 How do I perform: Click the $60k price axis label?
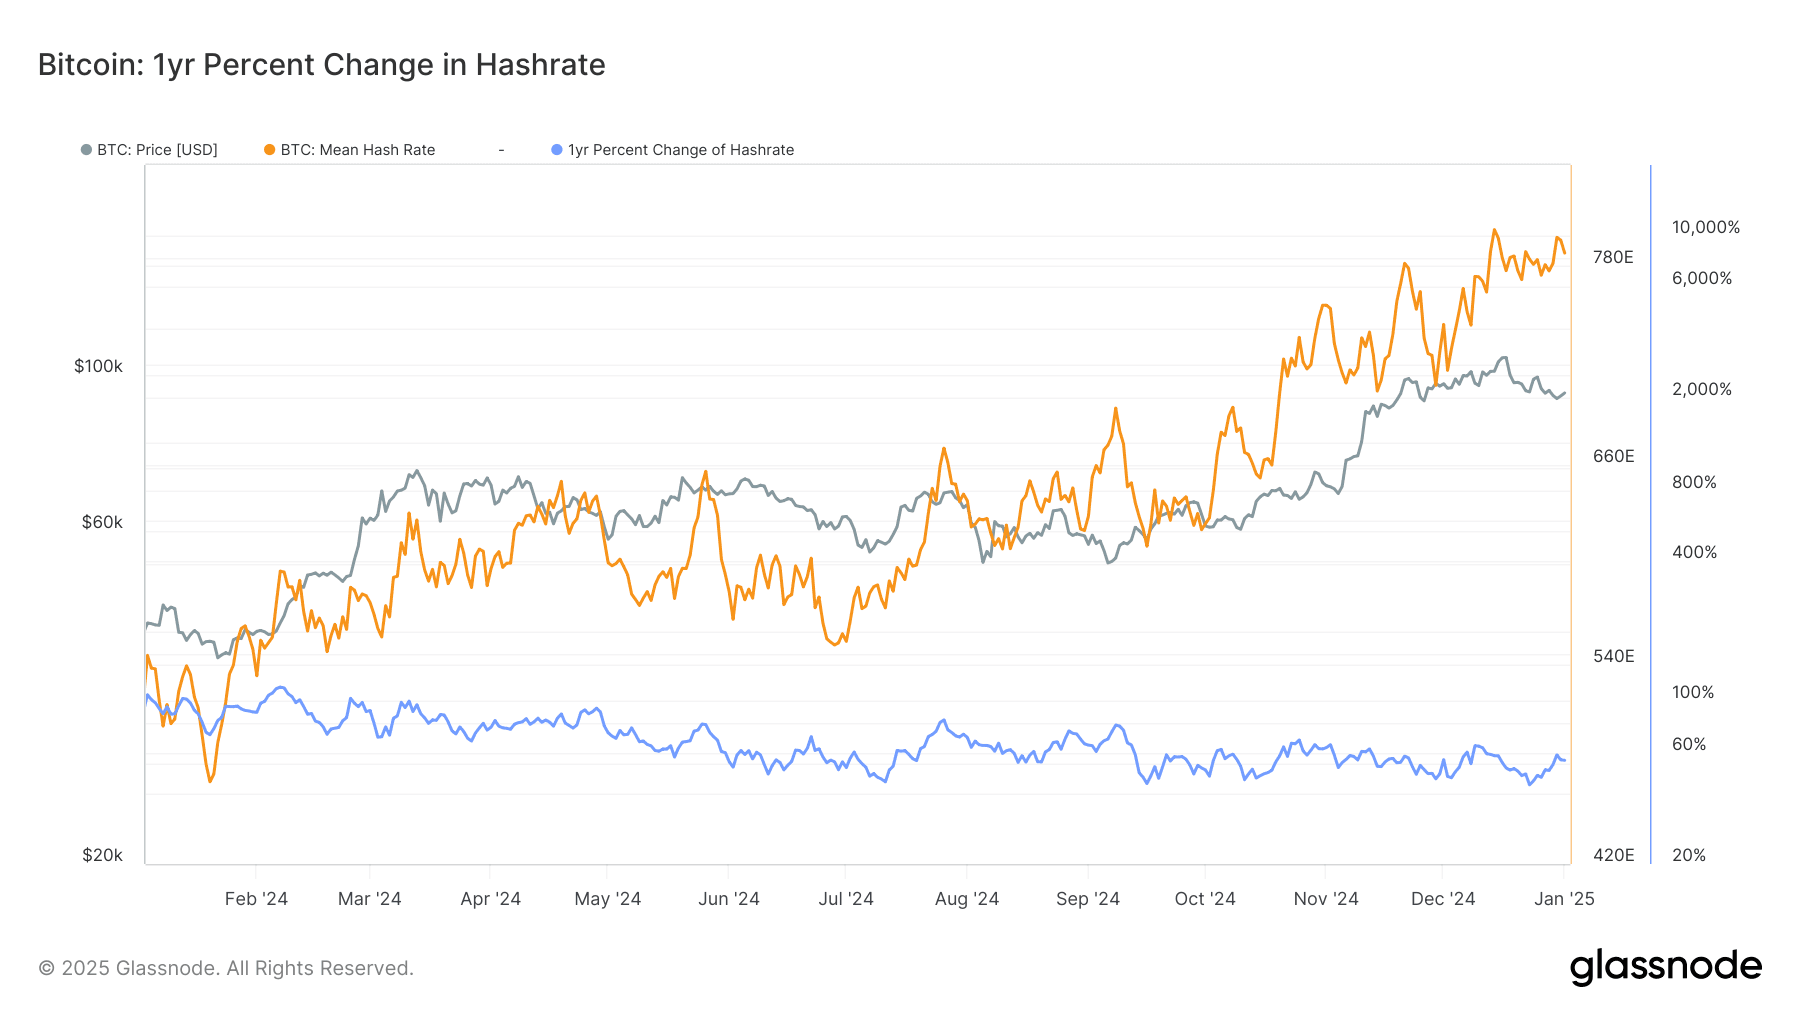tap(102, 522)
